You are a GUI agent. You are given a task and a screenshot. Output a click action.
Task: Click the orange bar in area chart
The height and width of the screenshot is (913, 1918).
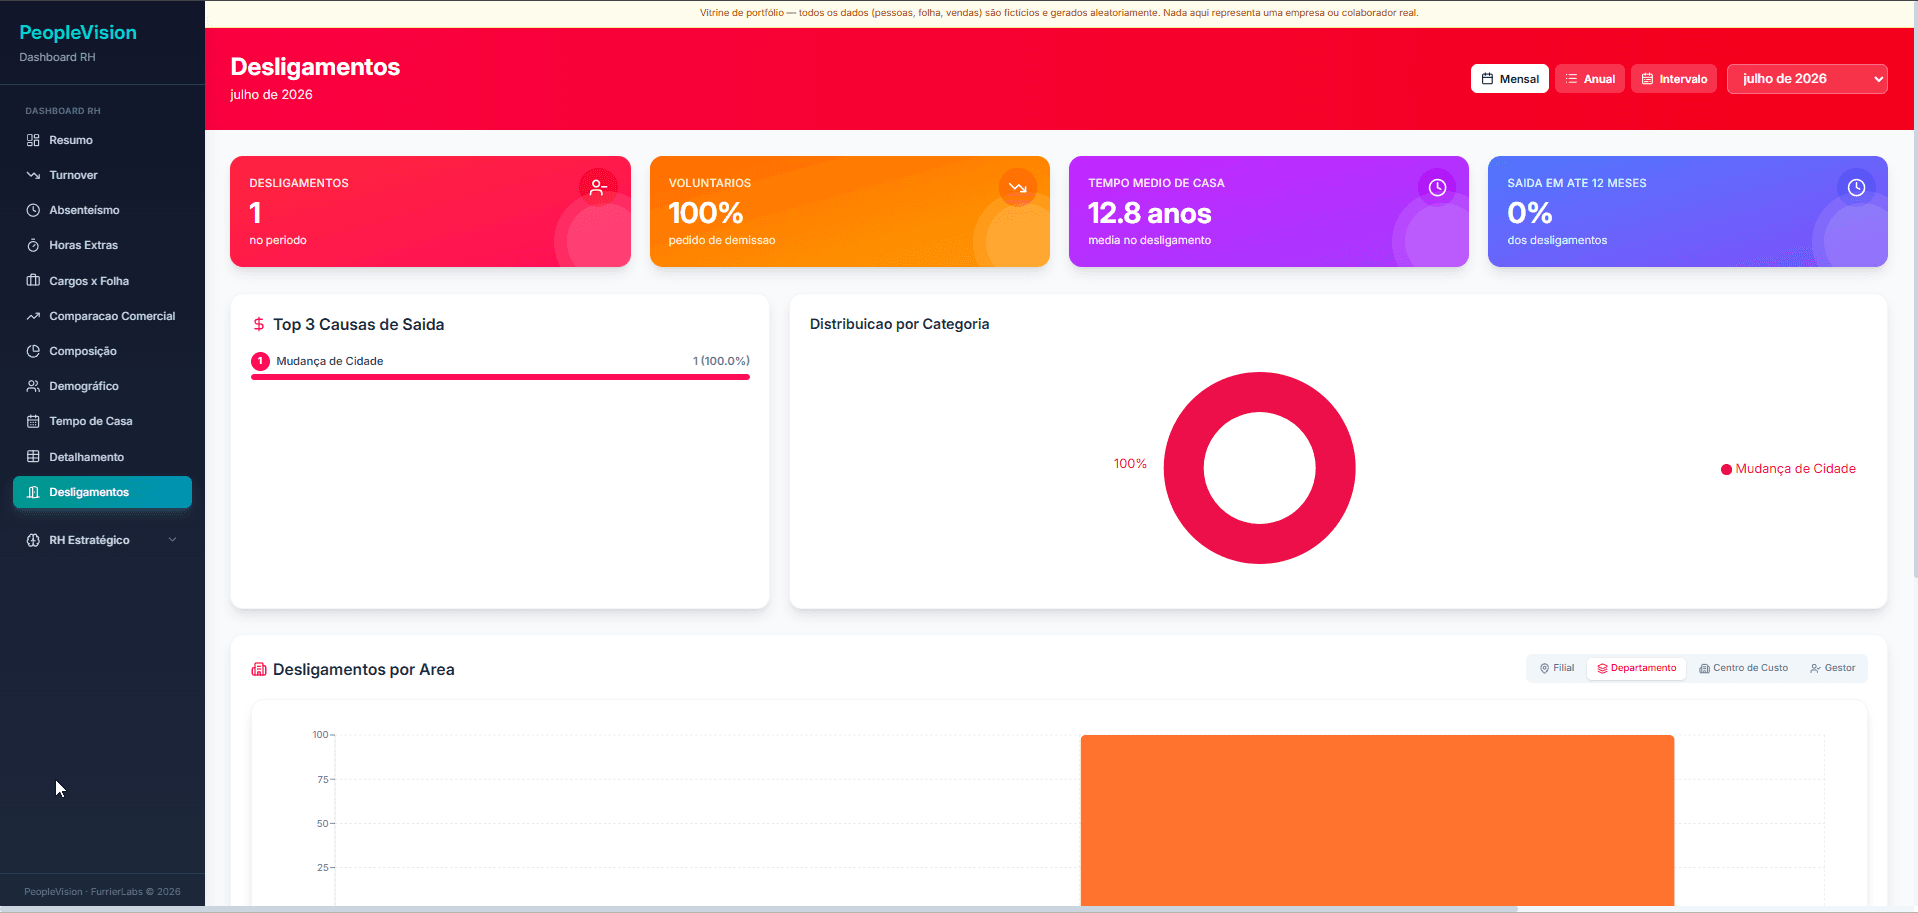[1377, 820]
